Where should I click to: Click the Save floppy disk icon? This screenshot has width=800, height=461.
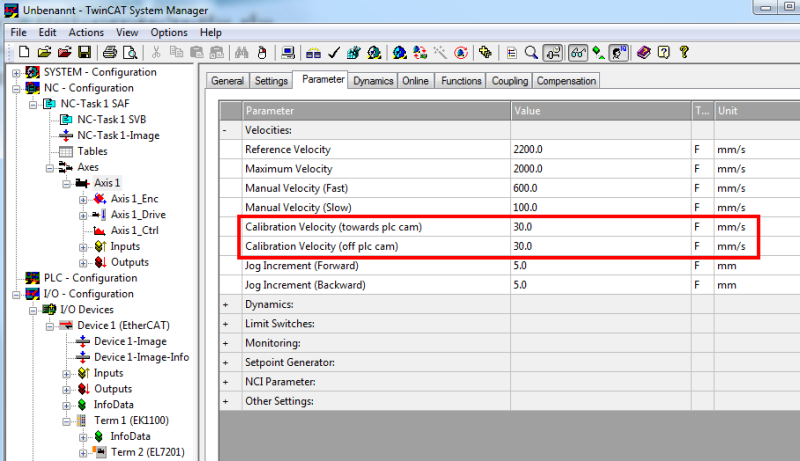tap(84, 52)
